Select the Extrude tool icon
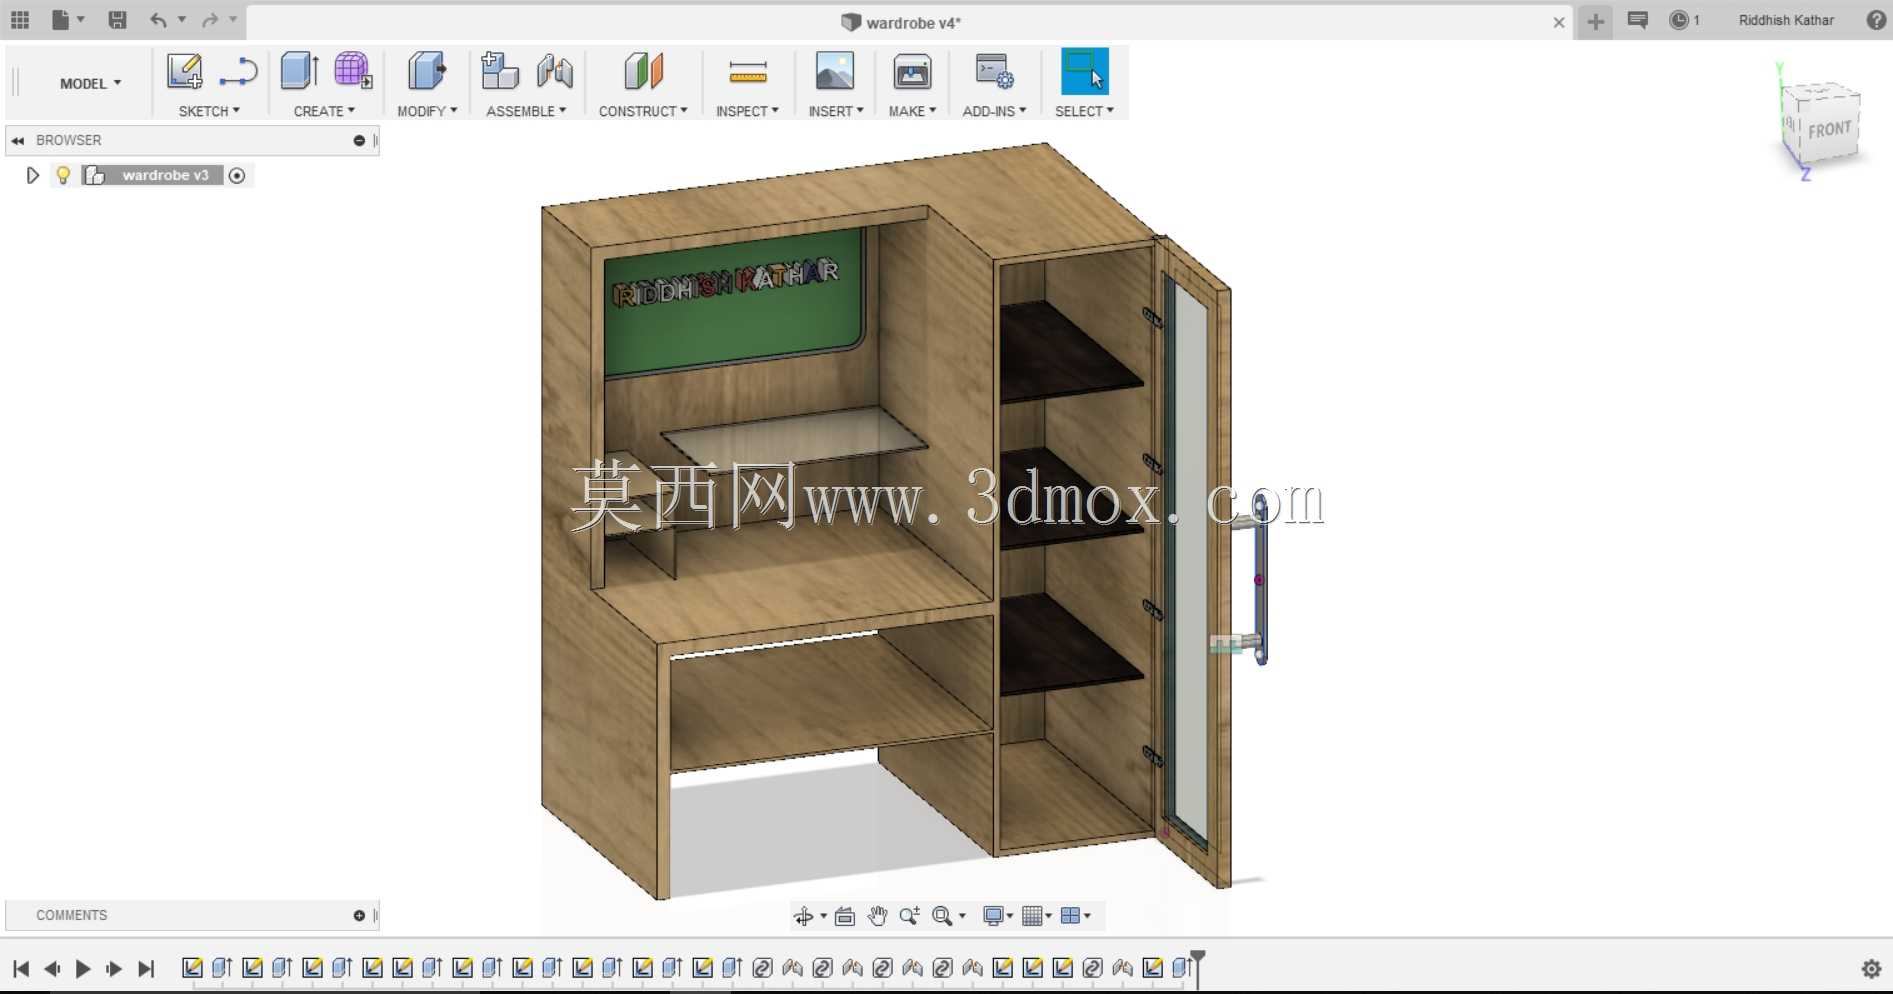Screen dimensions: 1893x994 pos(299,71)
